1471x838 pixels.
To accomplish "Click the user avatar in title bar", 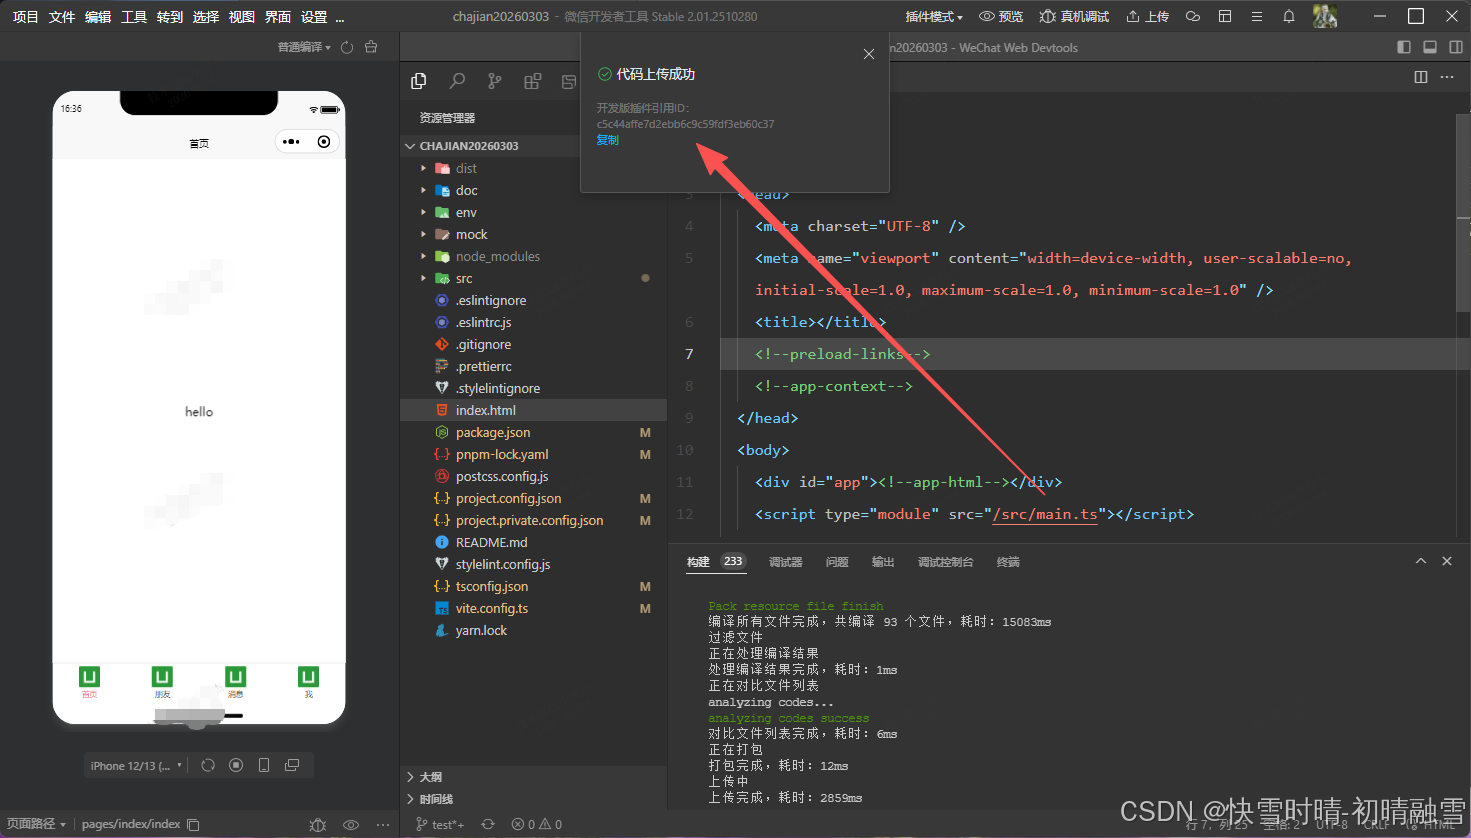I will pyautogui.click(x=1325, y=16).
